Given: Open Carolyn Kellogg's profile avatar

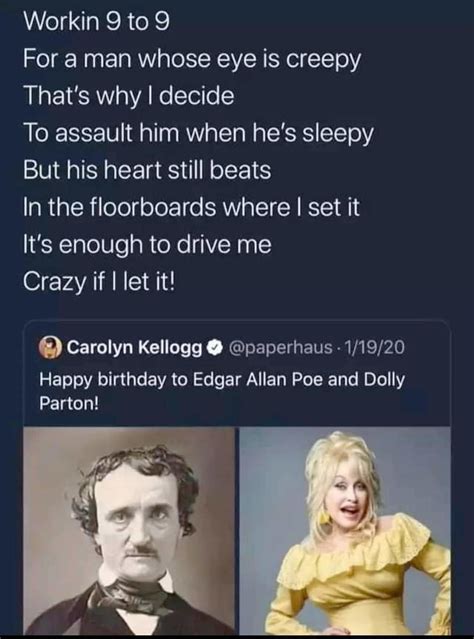Looking at the screenshot, I should pos(51,348).
